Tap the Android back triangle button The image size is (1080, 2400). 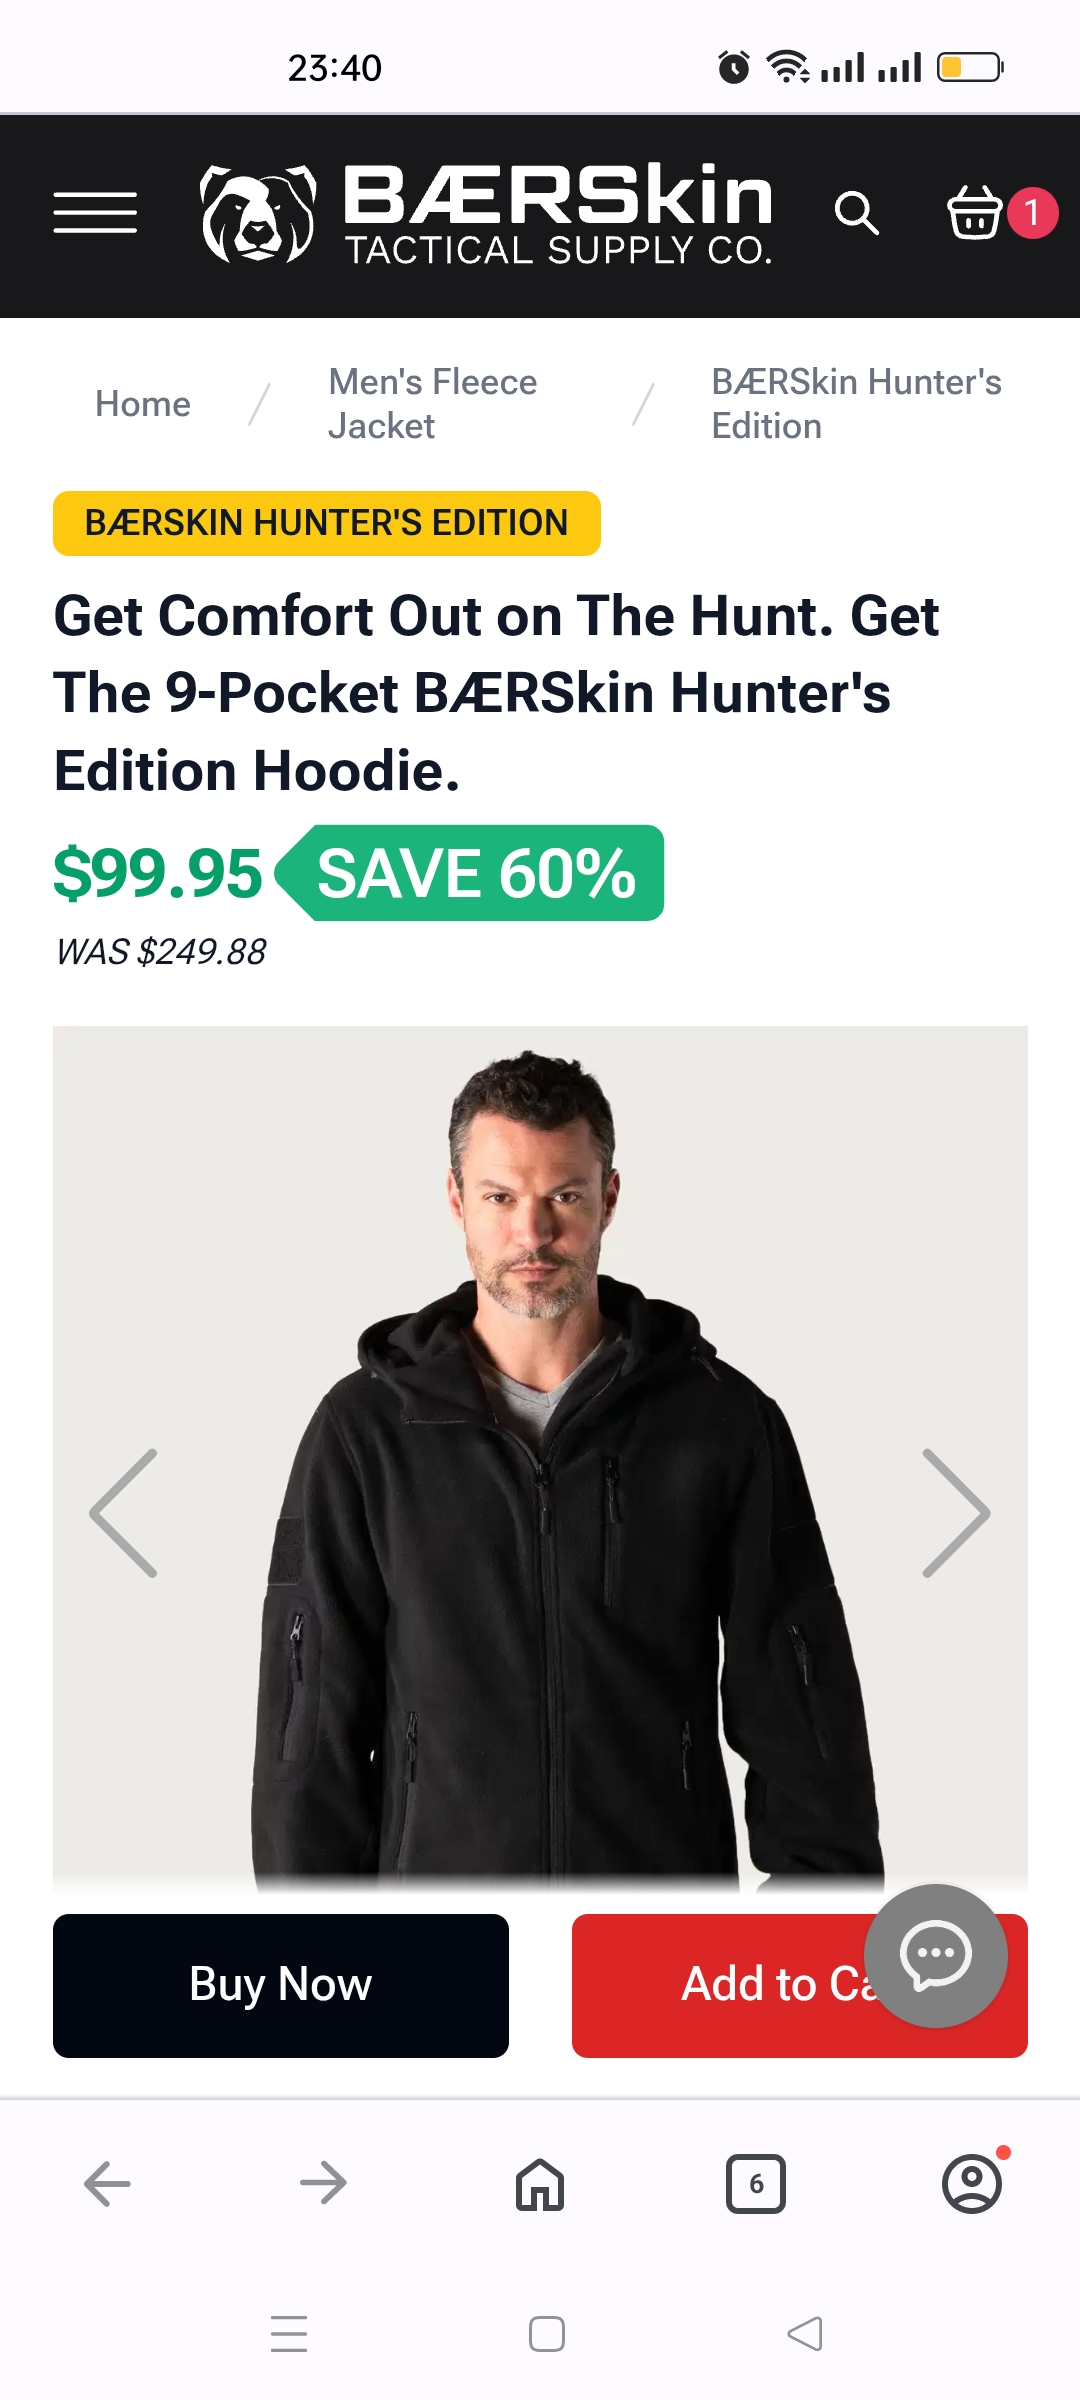[805, 2334]
